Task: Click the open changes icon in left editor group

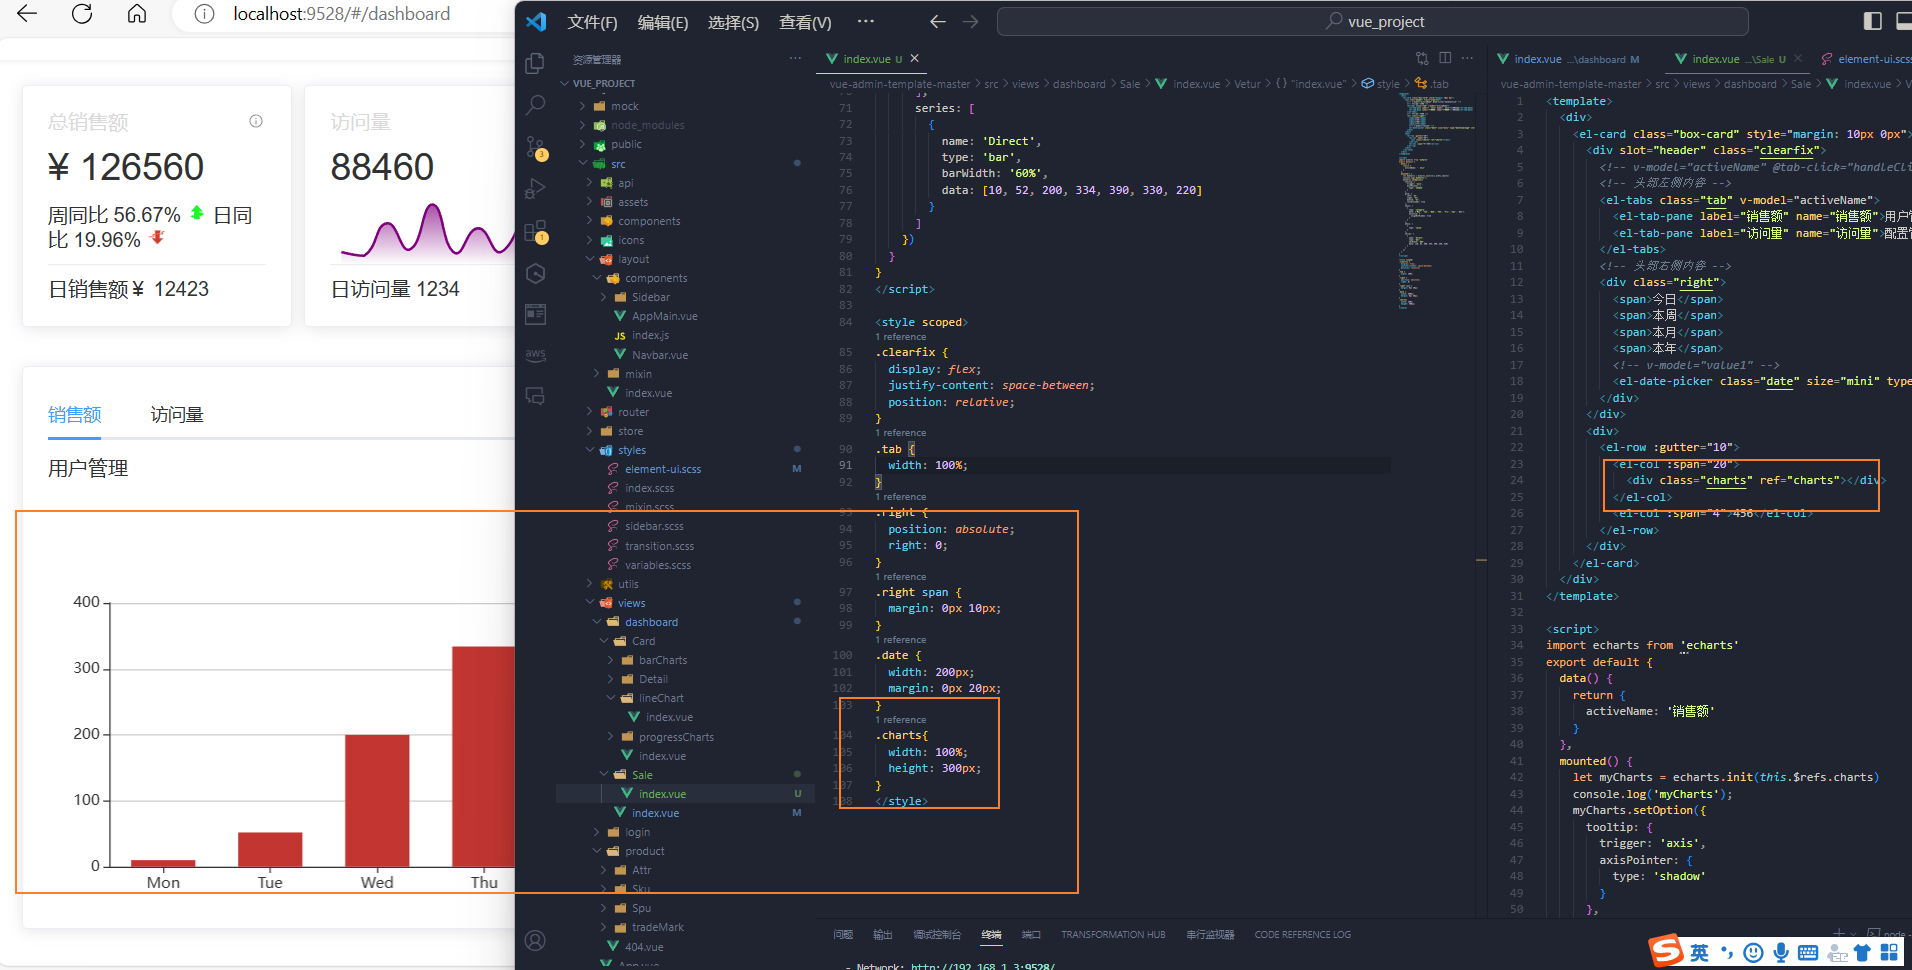Action: point(1422,58)
